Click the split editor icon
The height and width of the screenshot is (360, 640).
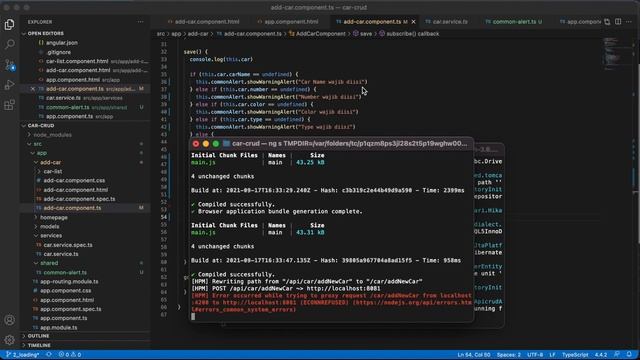click(618, 22)
